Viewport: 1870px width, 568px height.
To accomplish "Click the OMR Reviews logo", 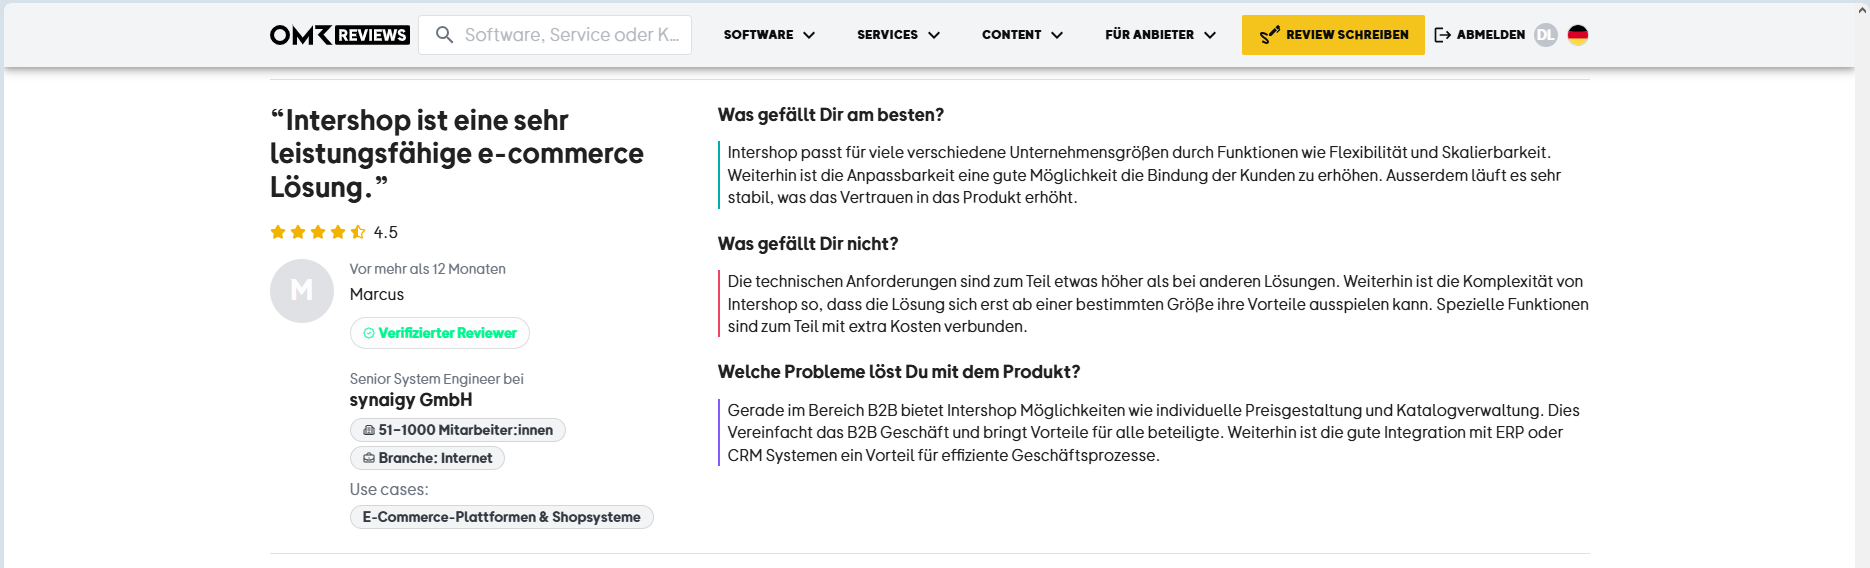I will tap(339, 35).
